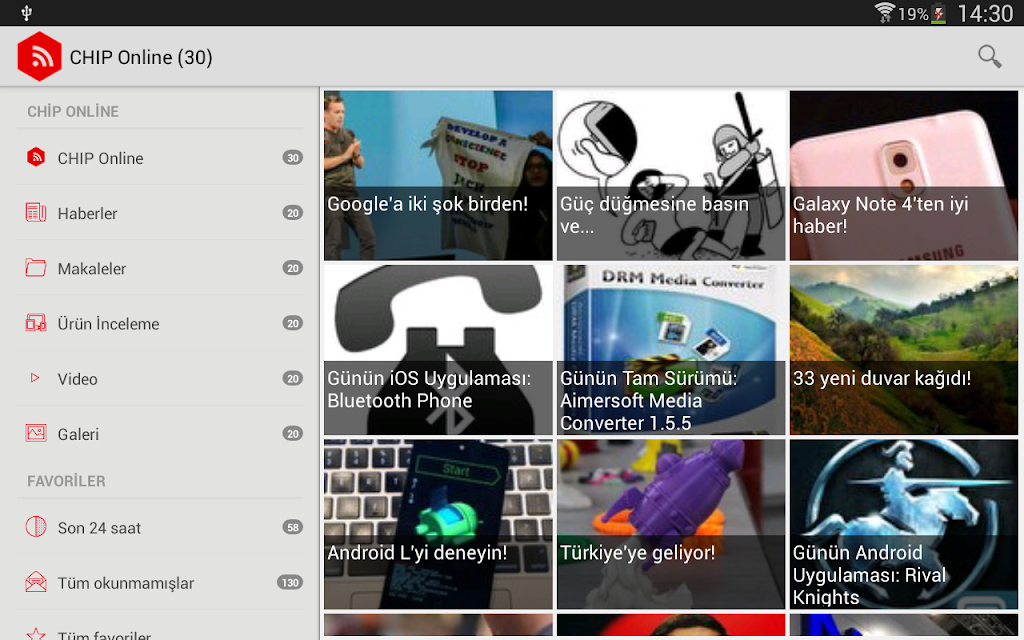Select the Galeri picture icon

(36, 433)
